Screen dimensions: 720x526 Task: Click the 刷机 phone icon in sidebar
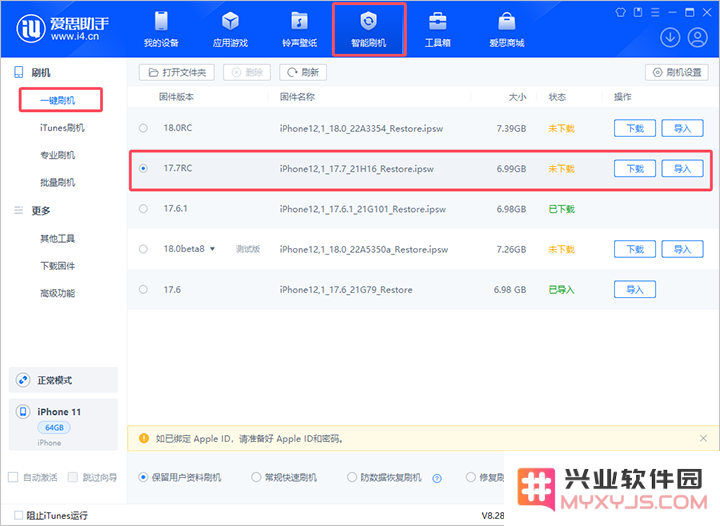[x=18, y=72]
